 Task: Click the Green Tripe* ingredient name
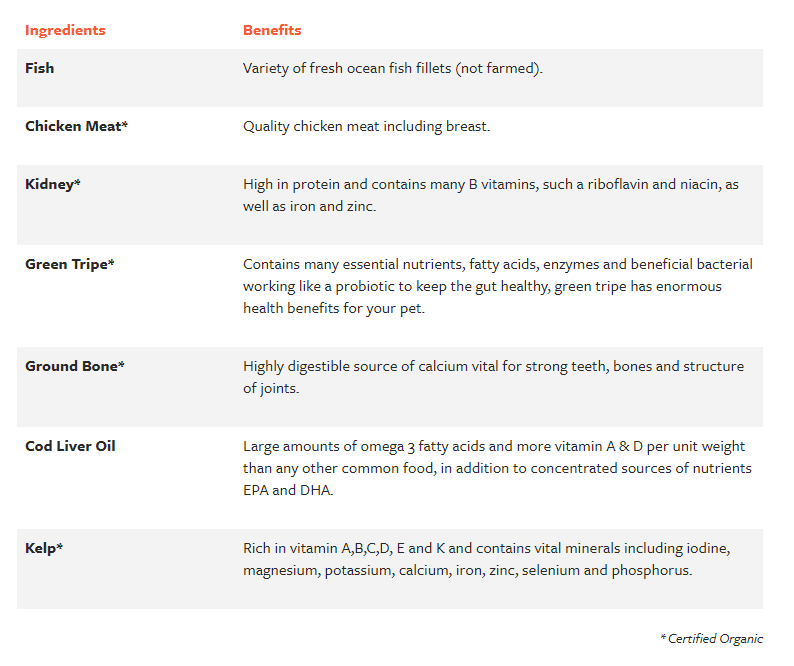coord(70,264)
